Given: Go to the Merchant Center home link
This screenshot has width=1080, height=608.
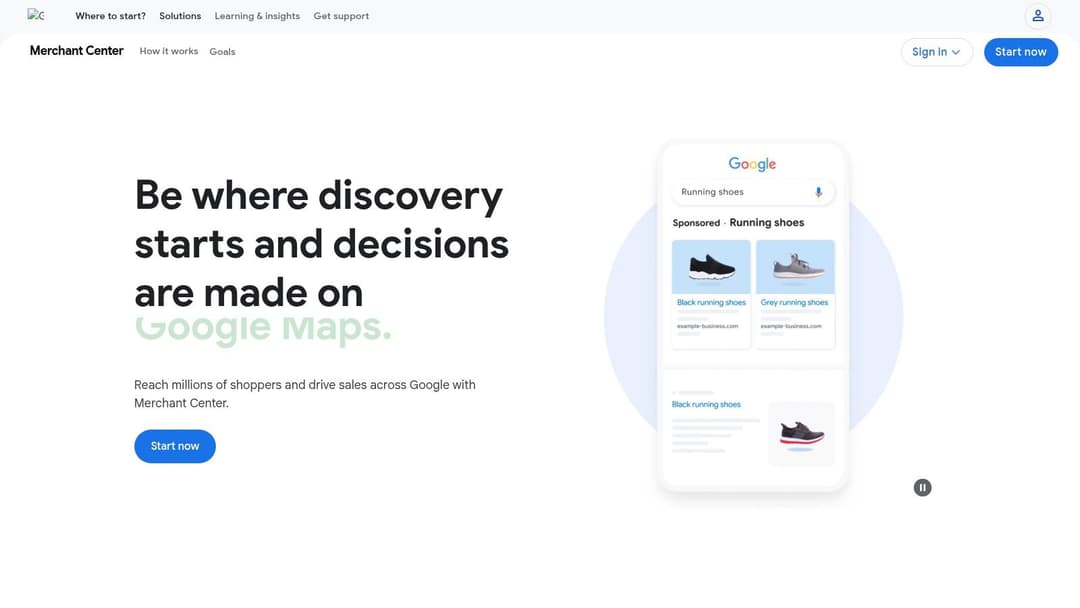Looking at the screenshot, I should point(76,51).
